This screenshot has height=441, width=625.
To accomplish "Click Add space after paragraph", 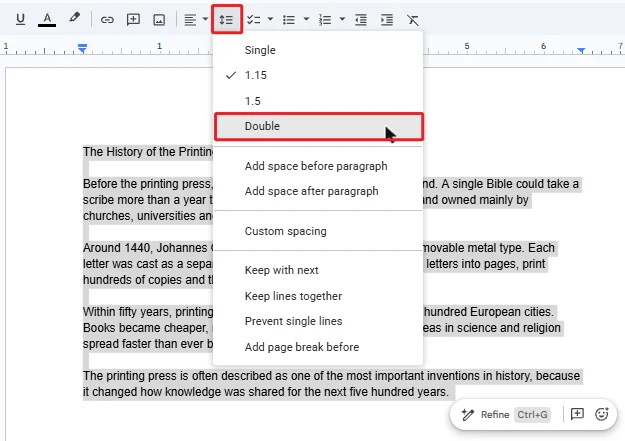I will tap(318, 191).
